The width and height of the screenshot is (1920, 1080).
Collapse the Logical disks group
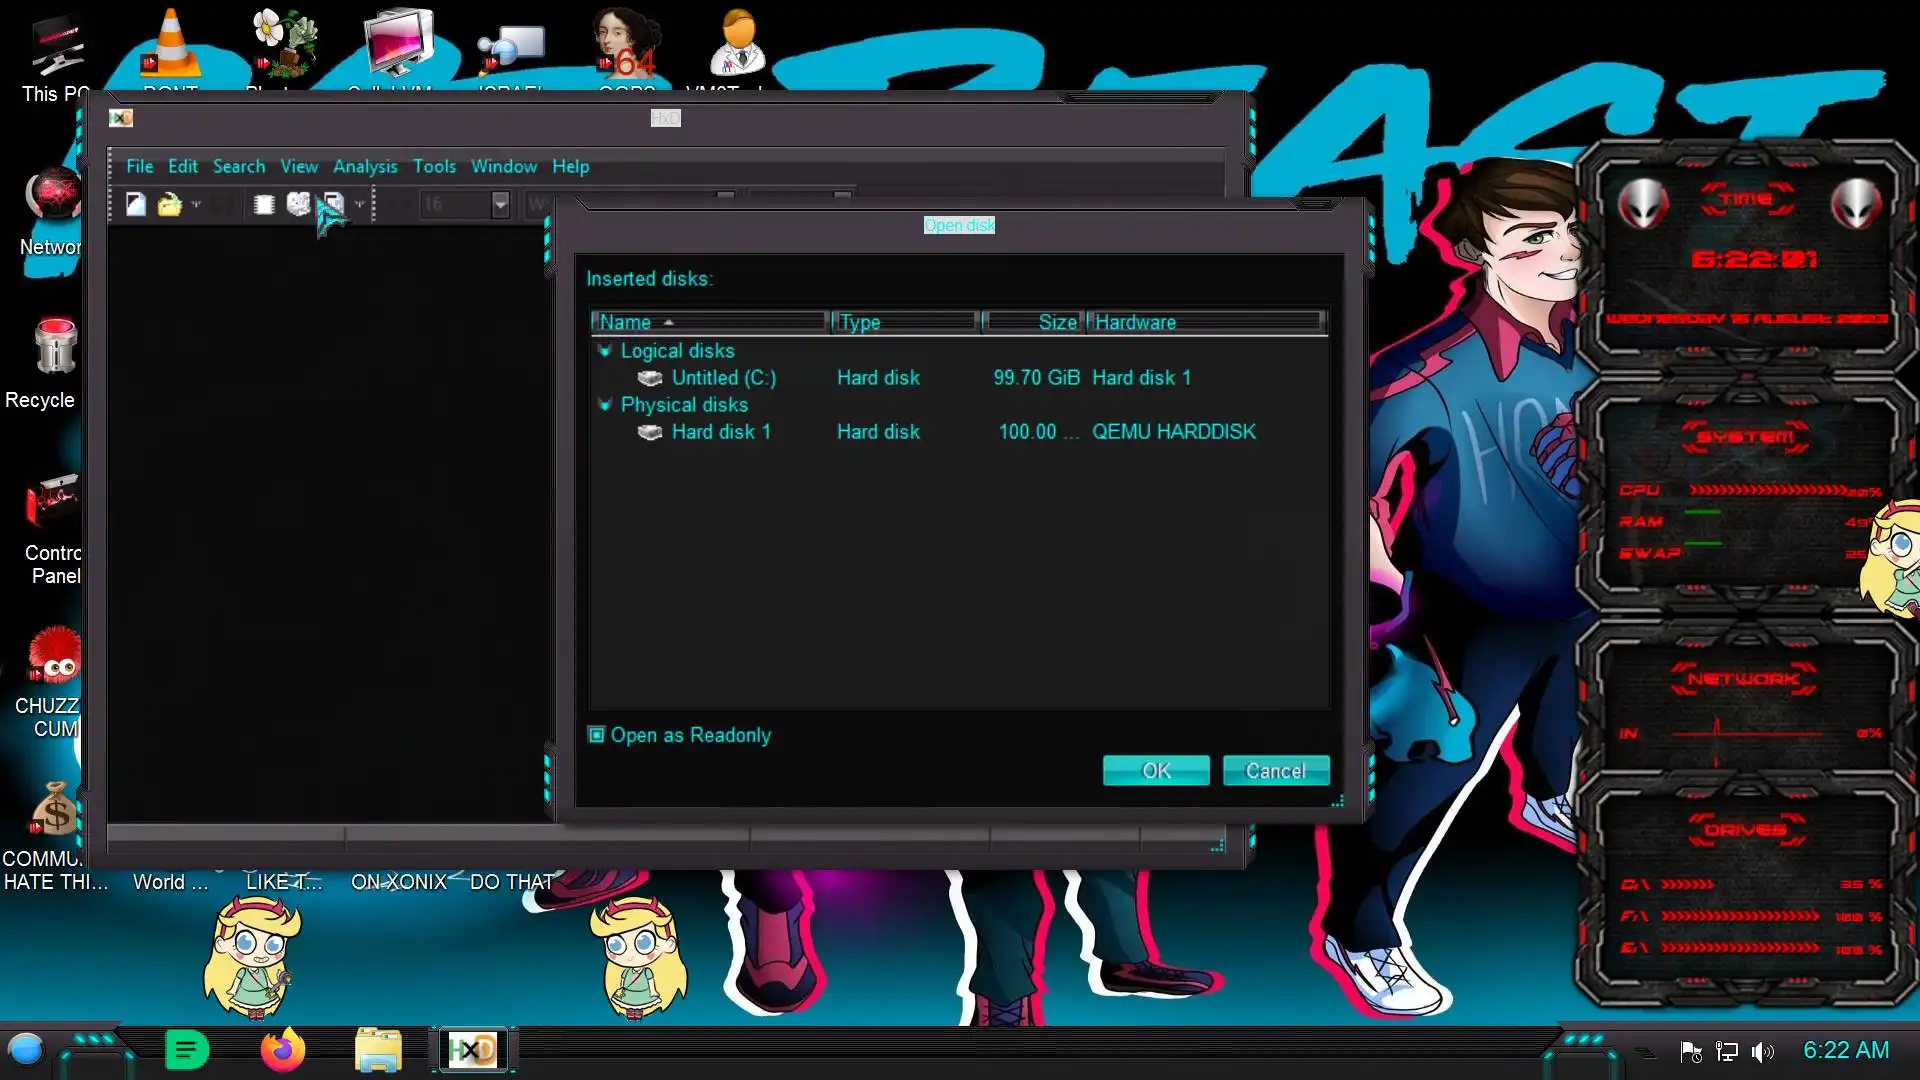(604, 351)
